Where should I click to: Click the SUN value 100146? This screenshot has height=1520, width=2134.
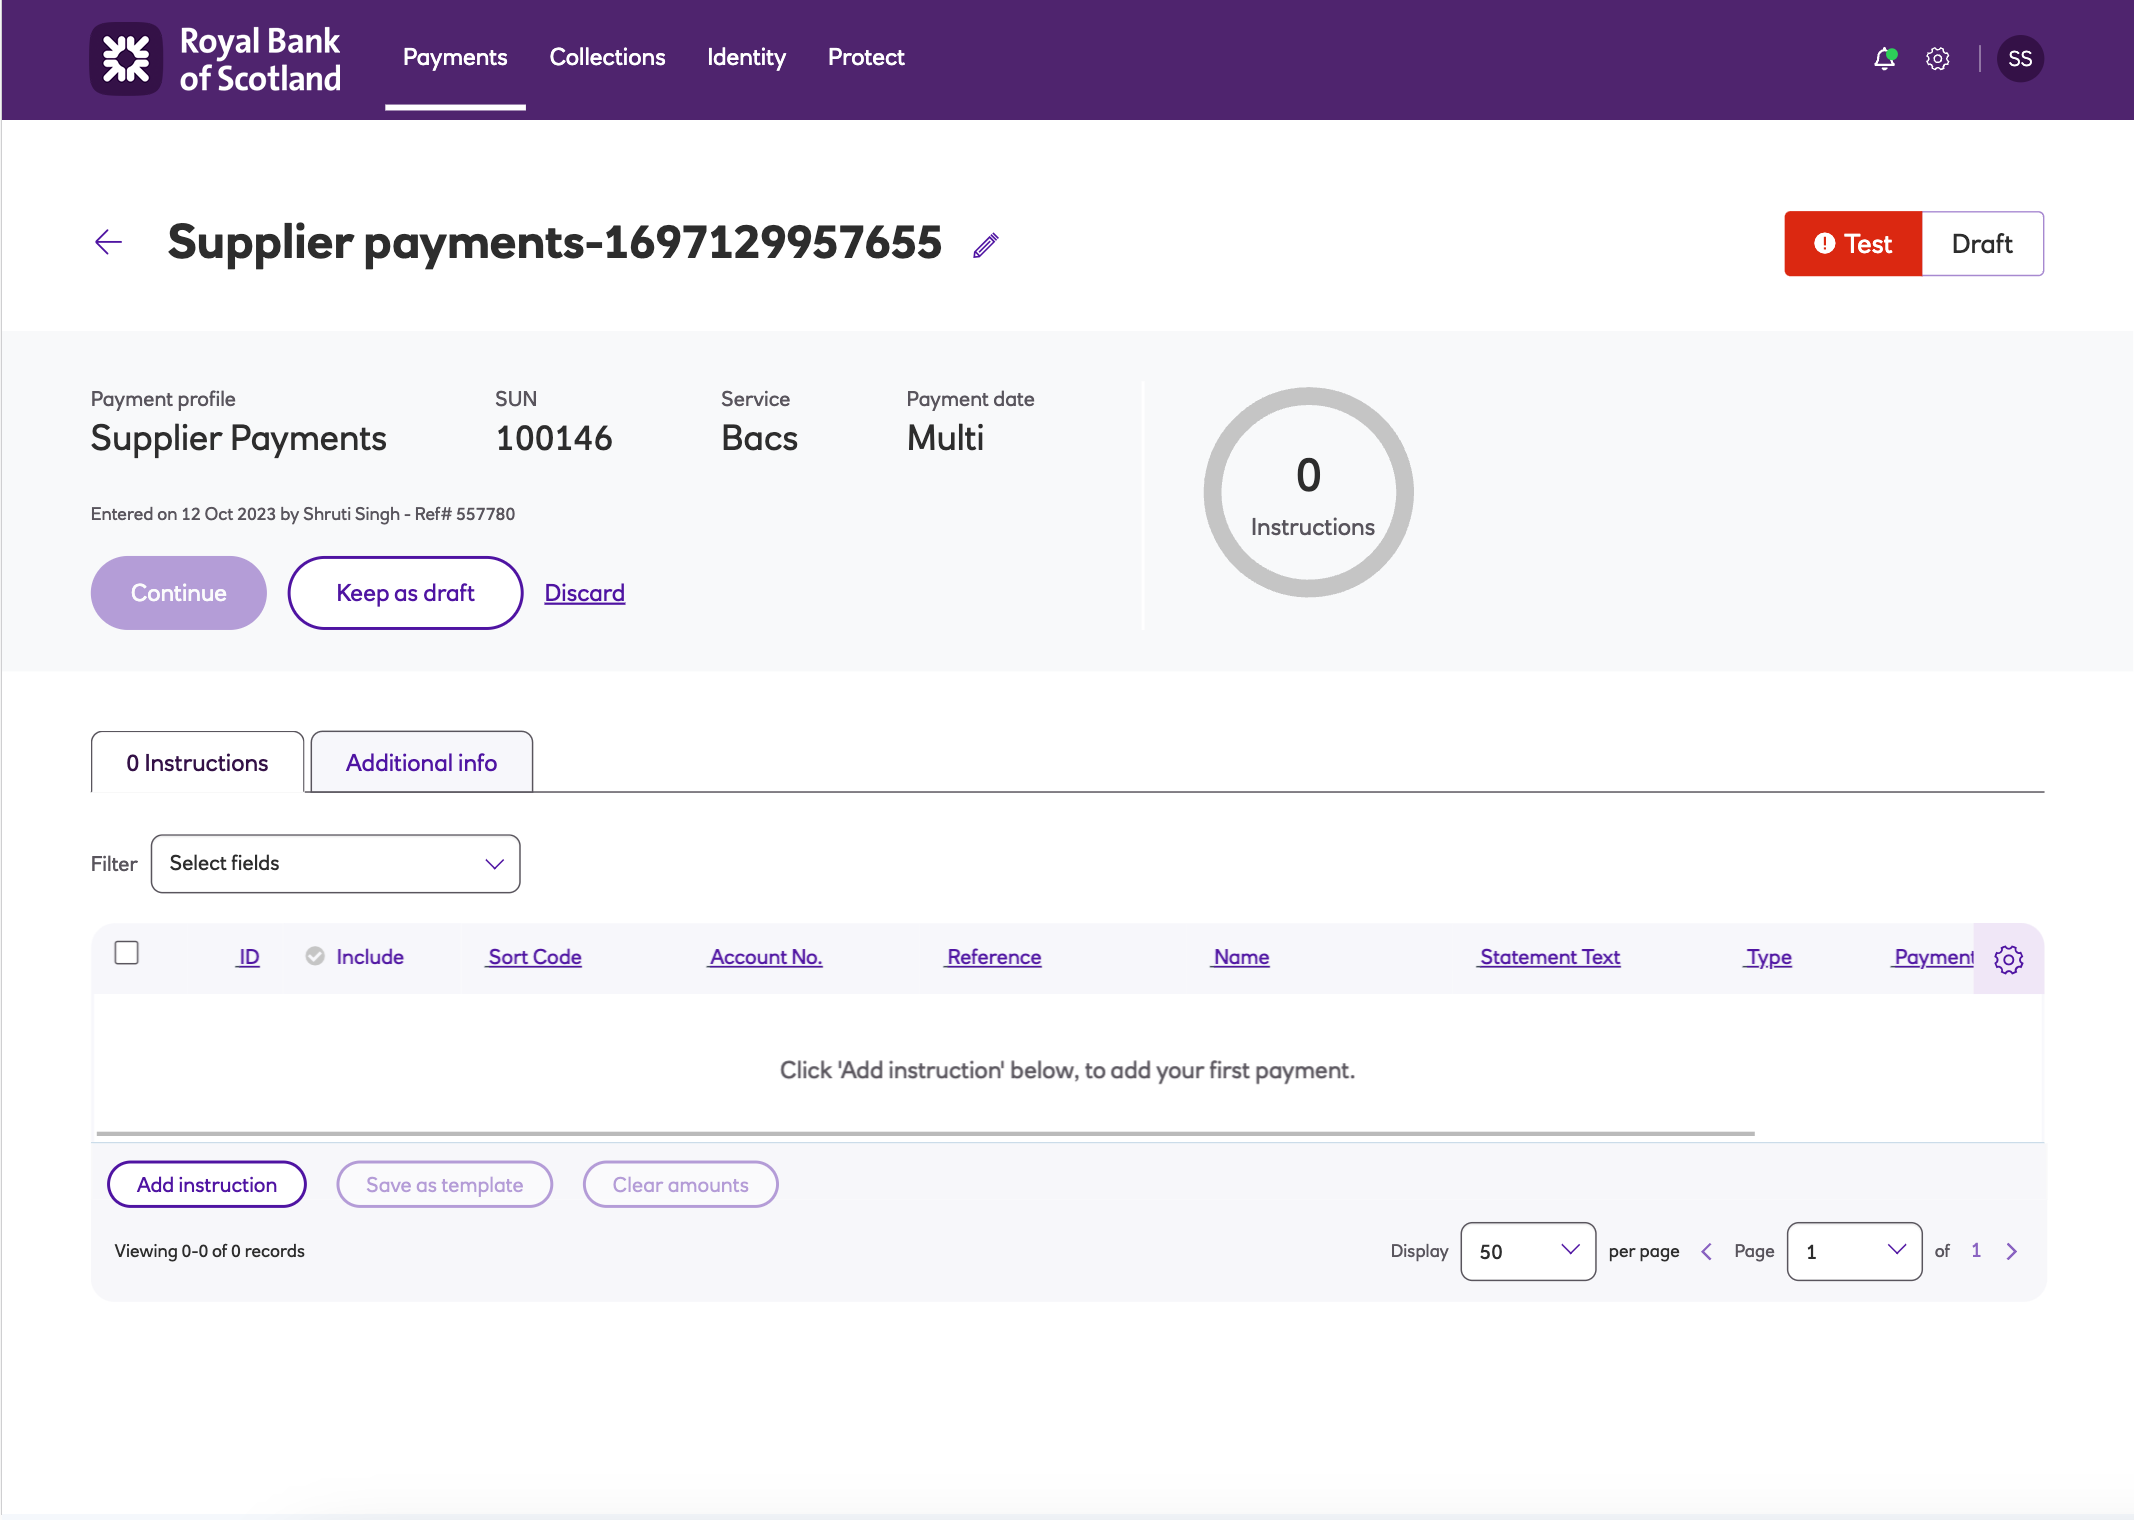(x=554, y=439)
